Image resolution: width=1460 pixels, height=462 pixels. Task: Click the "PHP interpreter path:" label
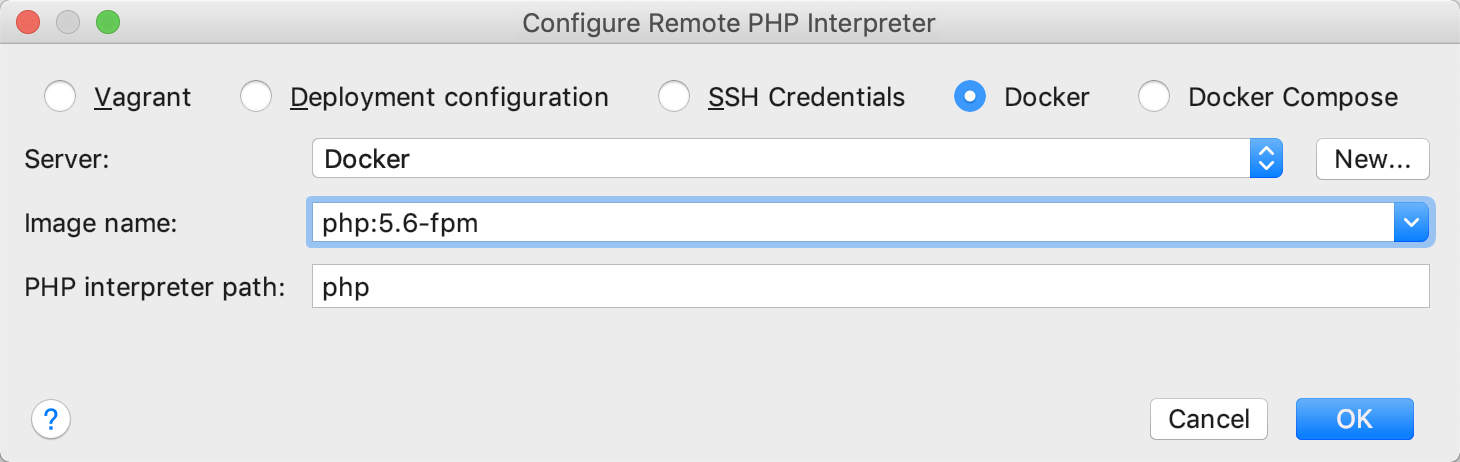(x=155, y=287)
